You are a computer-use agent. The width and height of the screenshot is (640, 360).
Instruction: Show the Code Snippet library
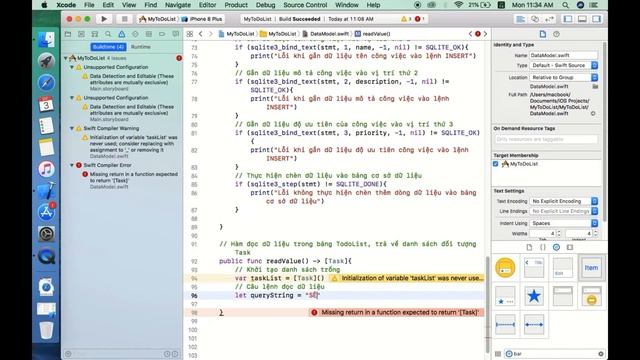coord(542,247)
